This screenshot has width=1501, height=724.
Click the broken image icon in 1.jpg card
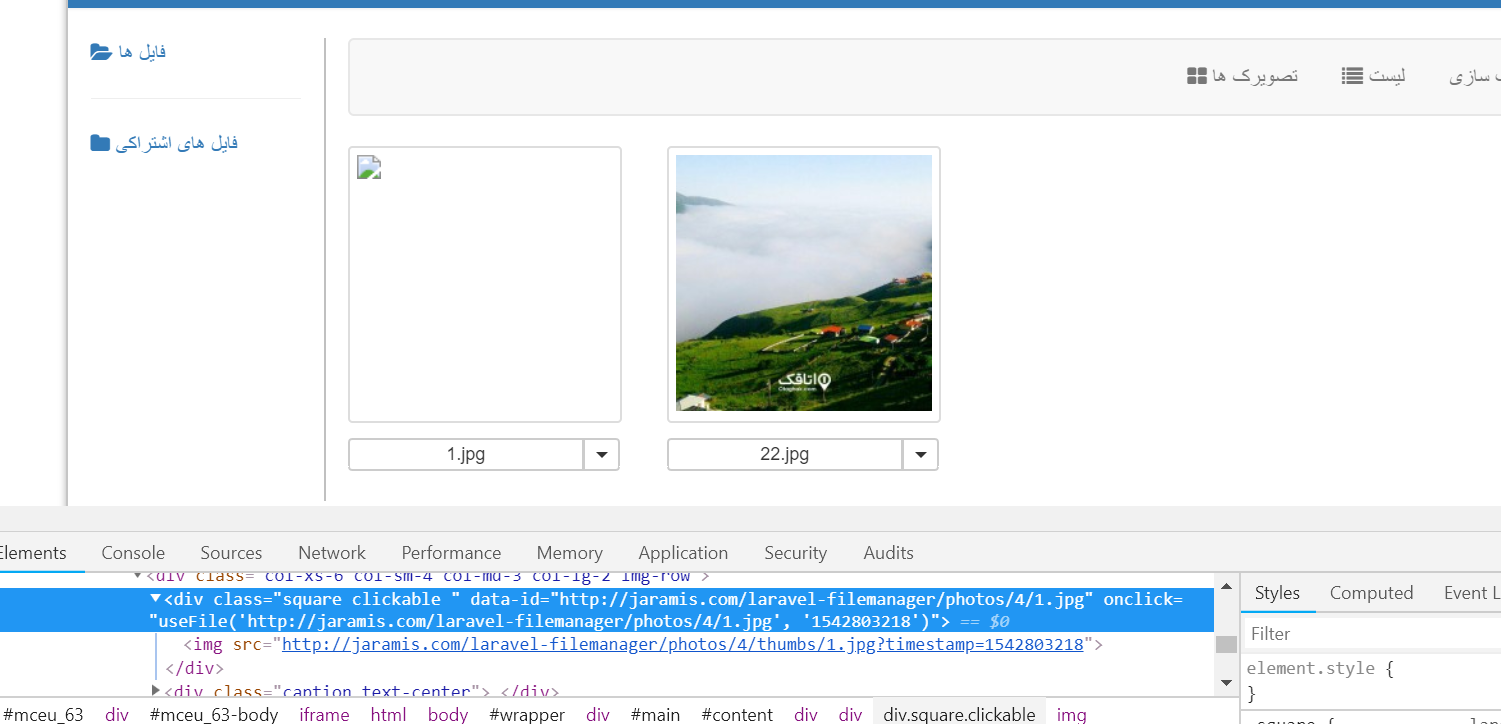tap(368, 167)
